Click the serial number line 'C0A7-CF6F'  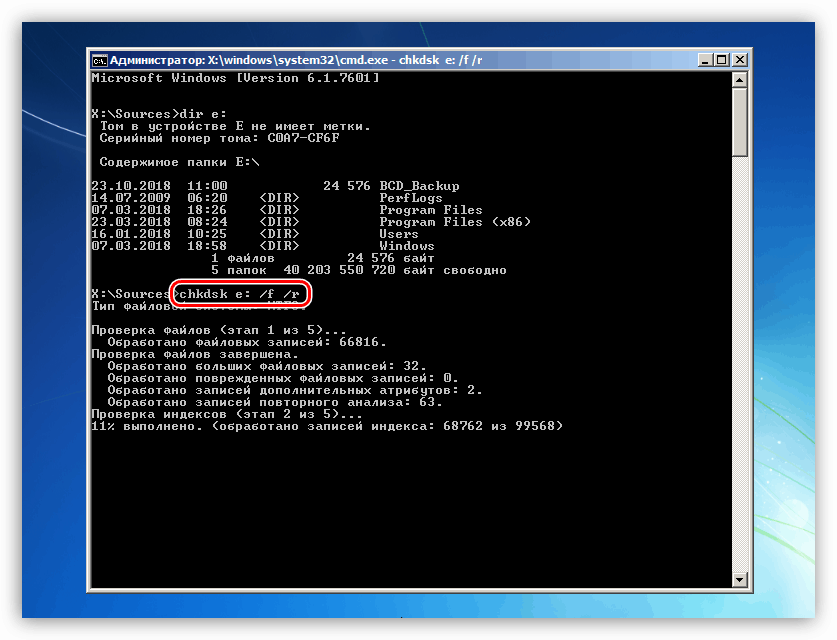(x=219, y=138)
